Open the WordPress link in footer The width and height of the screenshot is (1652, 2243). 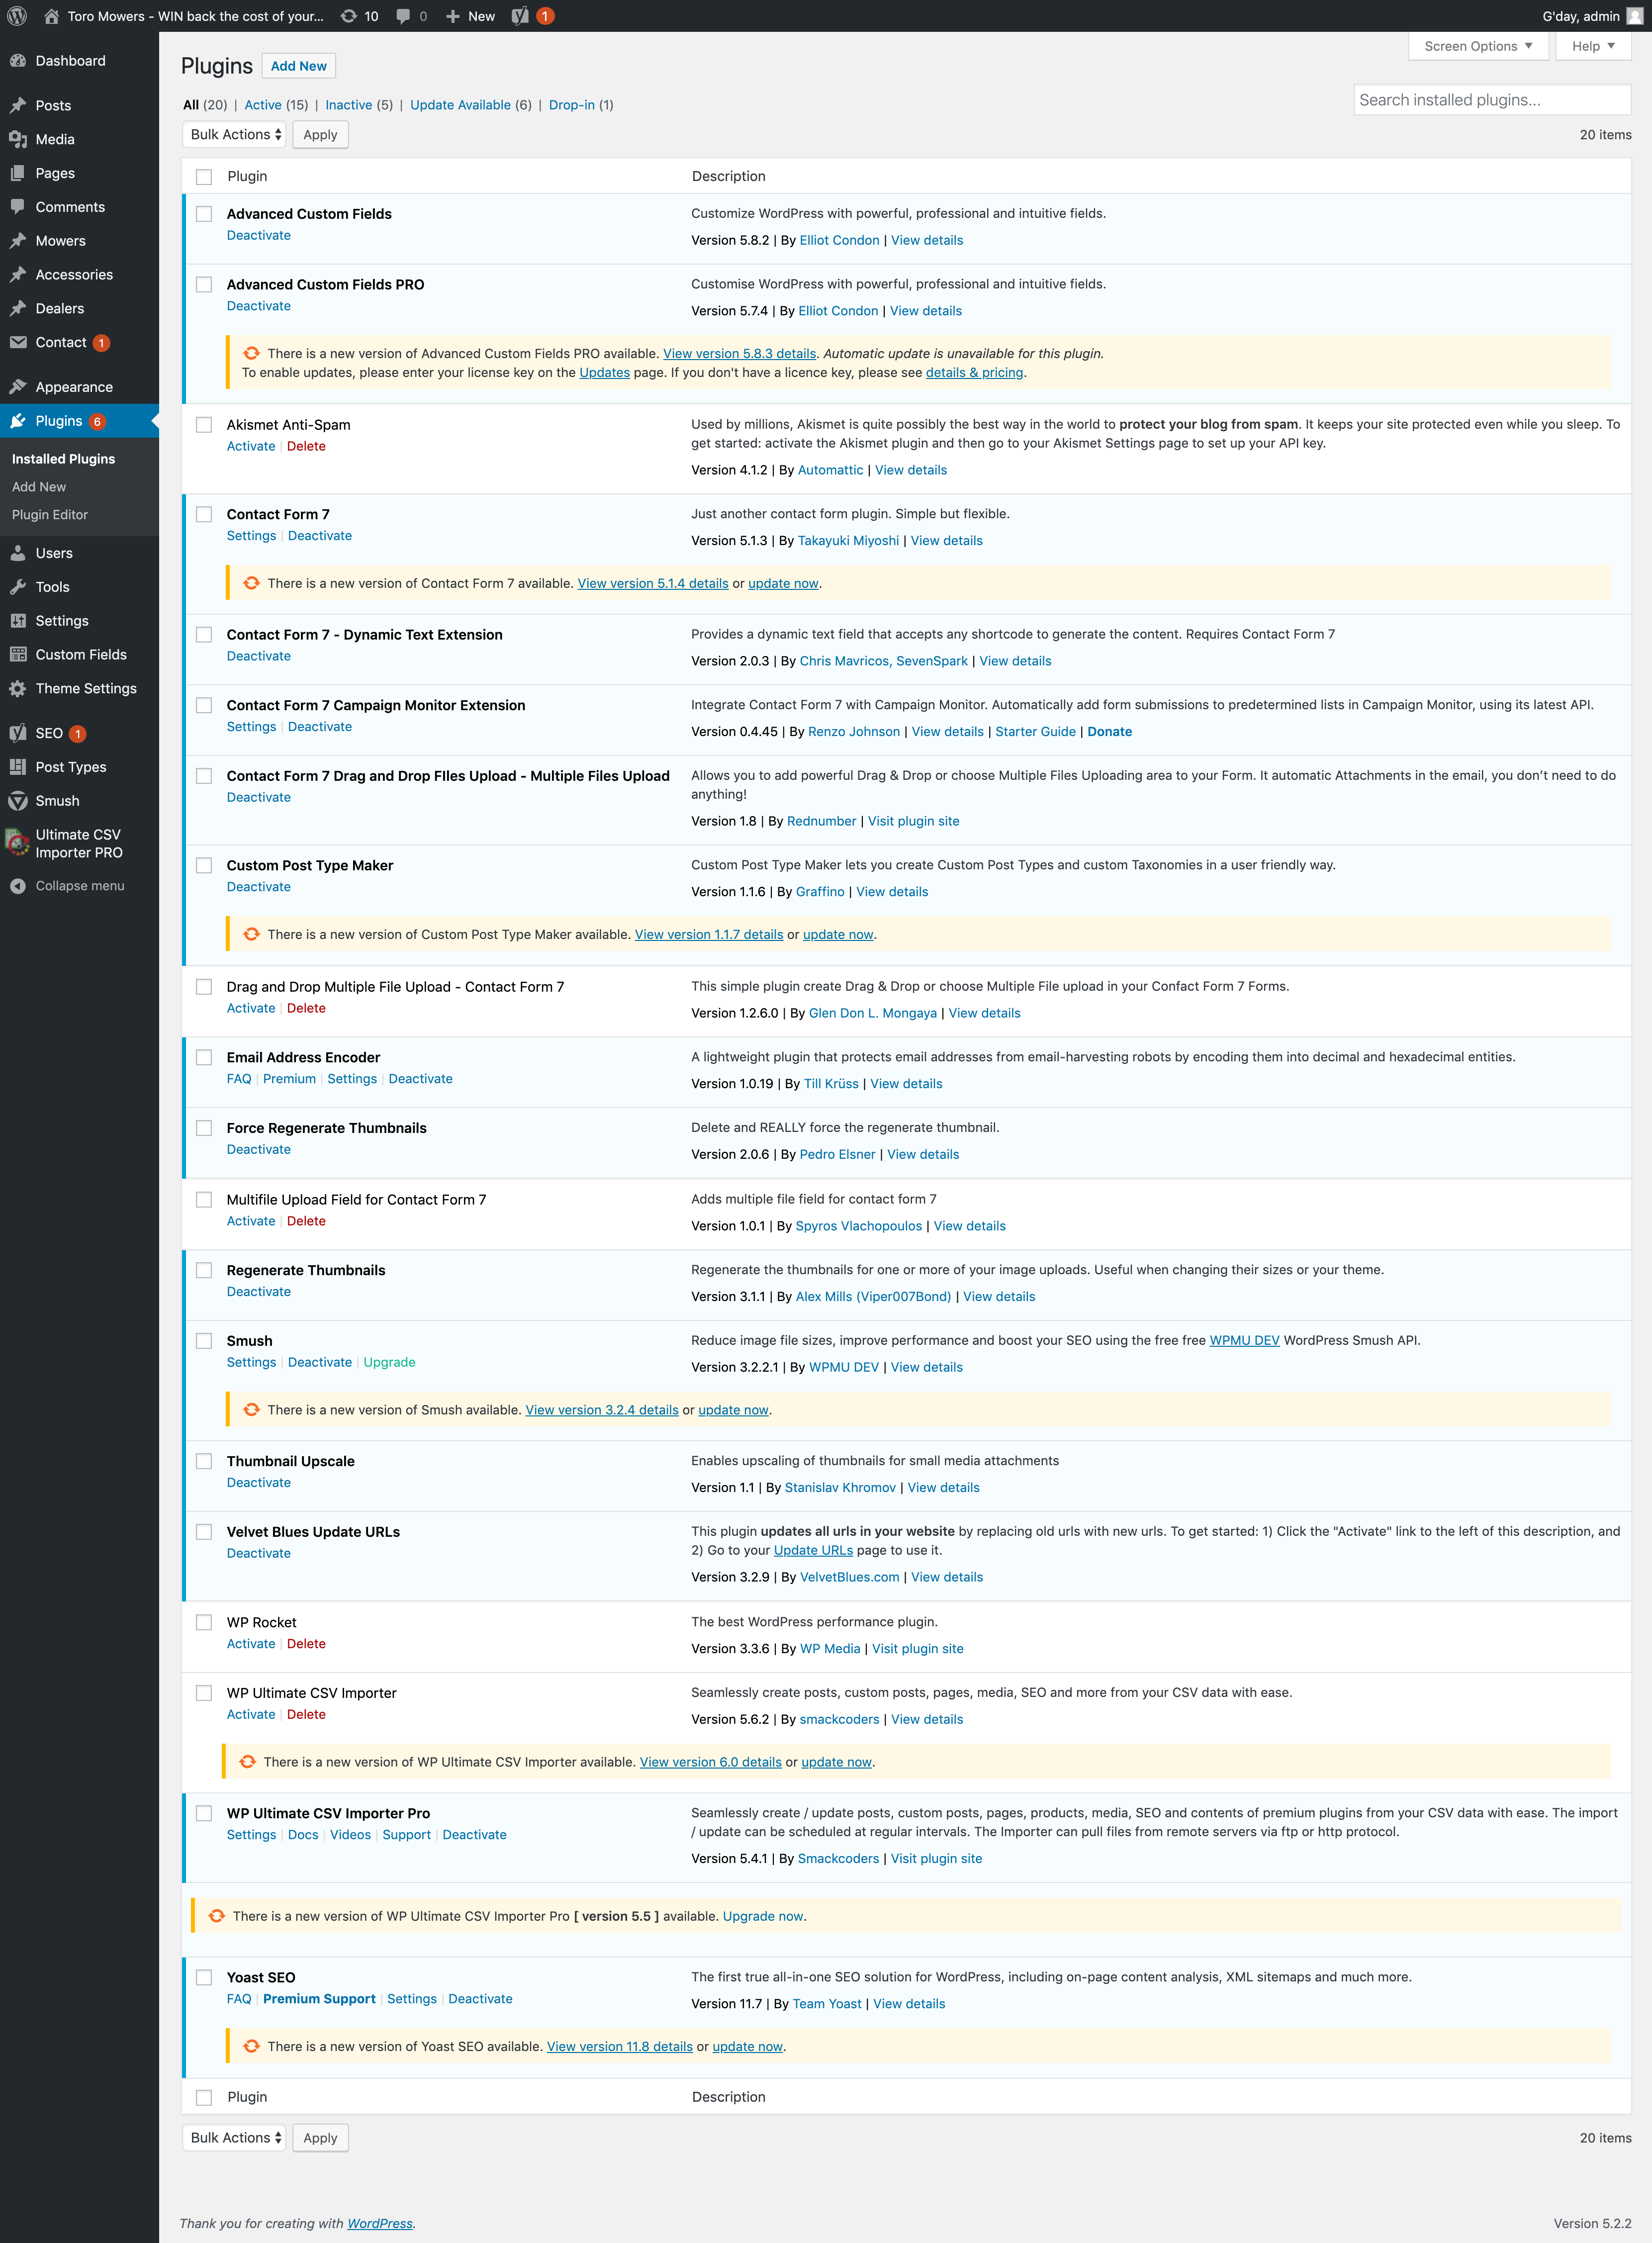[x=380, y=2223]
